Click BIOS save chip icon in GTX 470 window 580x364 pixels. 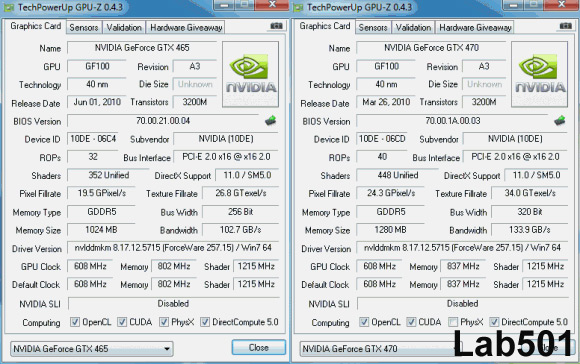tap(560, 121)
